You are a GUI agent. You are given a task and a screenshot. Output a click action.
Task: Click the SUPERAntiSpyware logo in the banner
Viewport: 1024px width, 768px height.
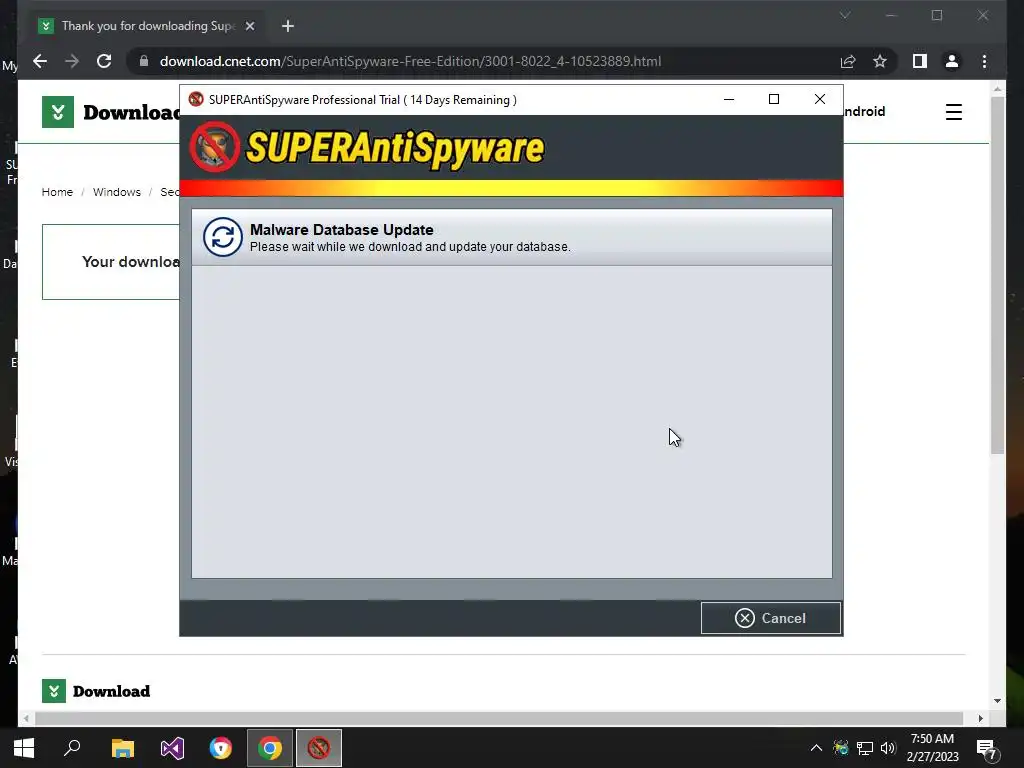coord(366,148)
